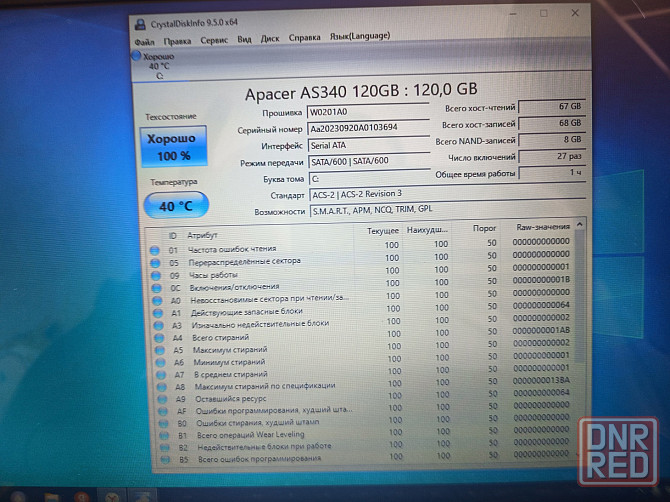Image resolution: width=670 pixels, height=502 pixels.
Task: Click the status circle for Максимум стираний по спецификации
Action: [x=162, y=387]
